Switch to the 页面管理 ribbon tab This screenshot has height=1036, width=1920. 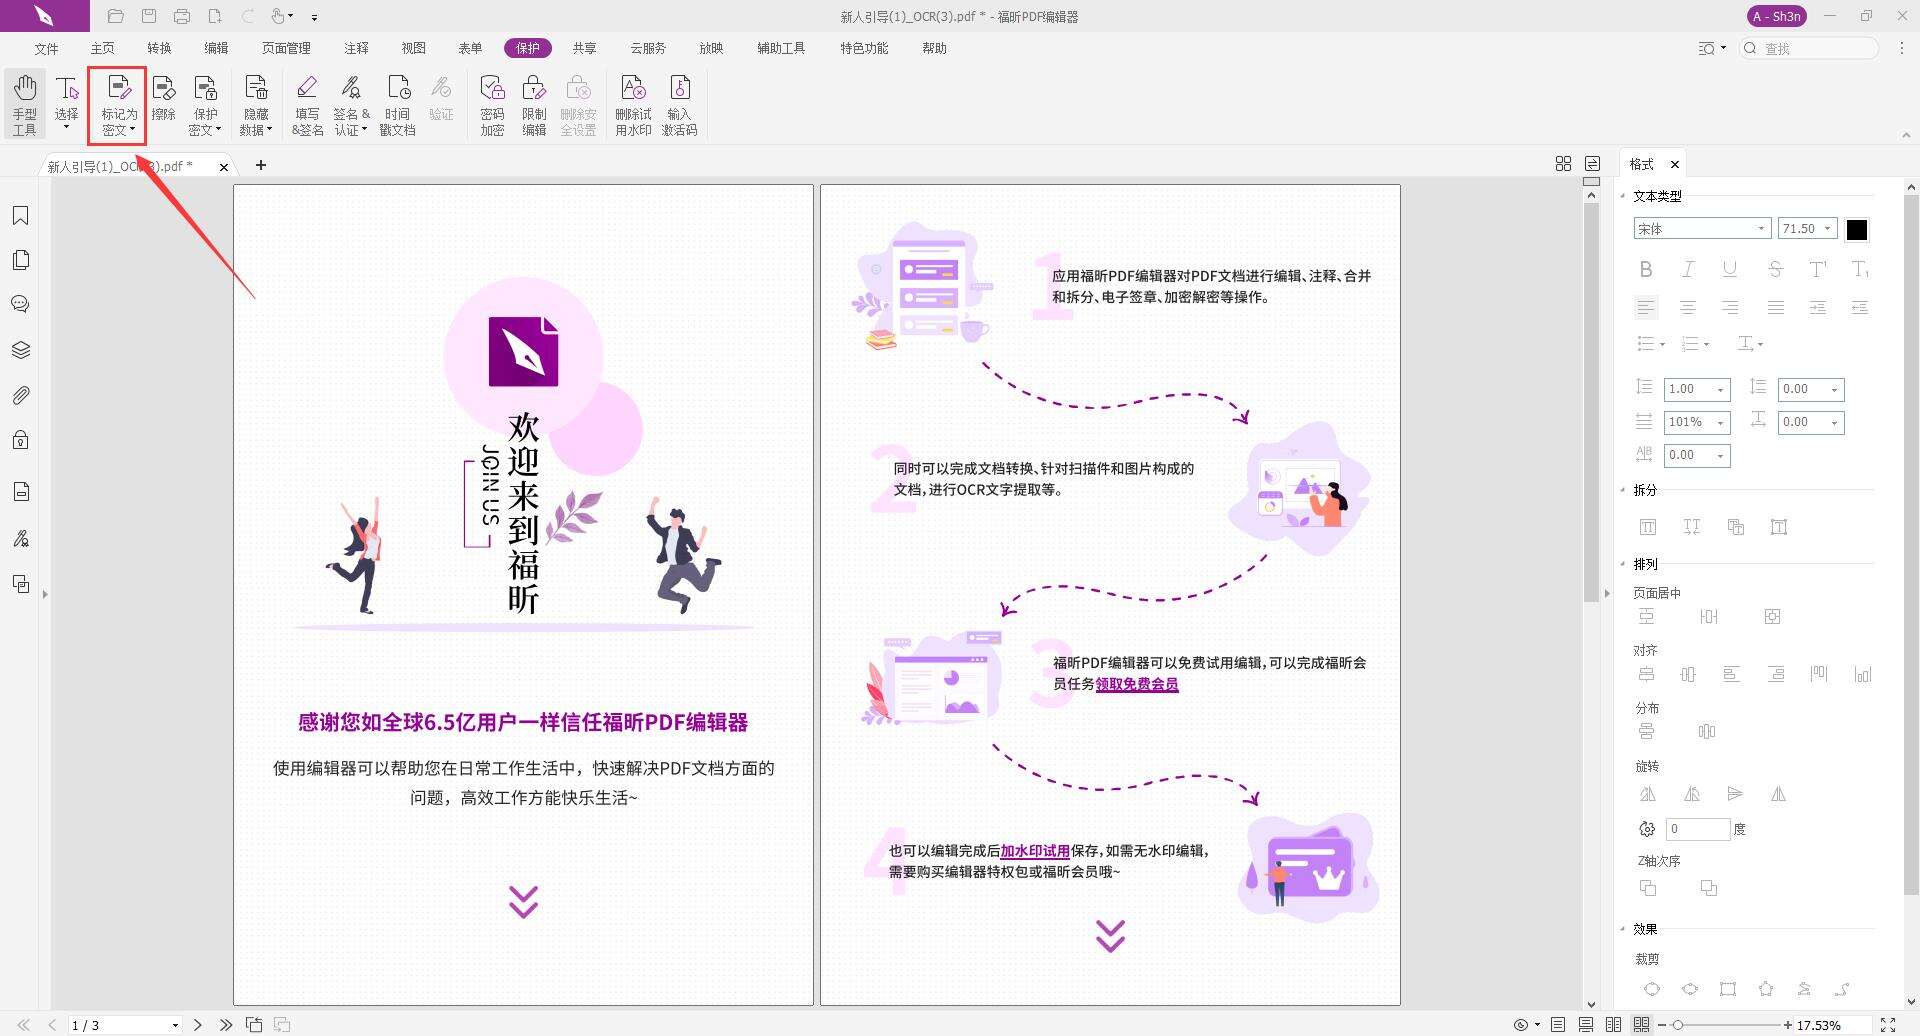[286, 48]
